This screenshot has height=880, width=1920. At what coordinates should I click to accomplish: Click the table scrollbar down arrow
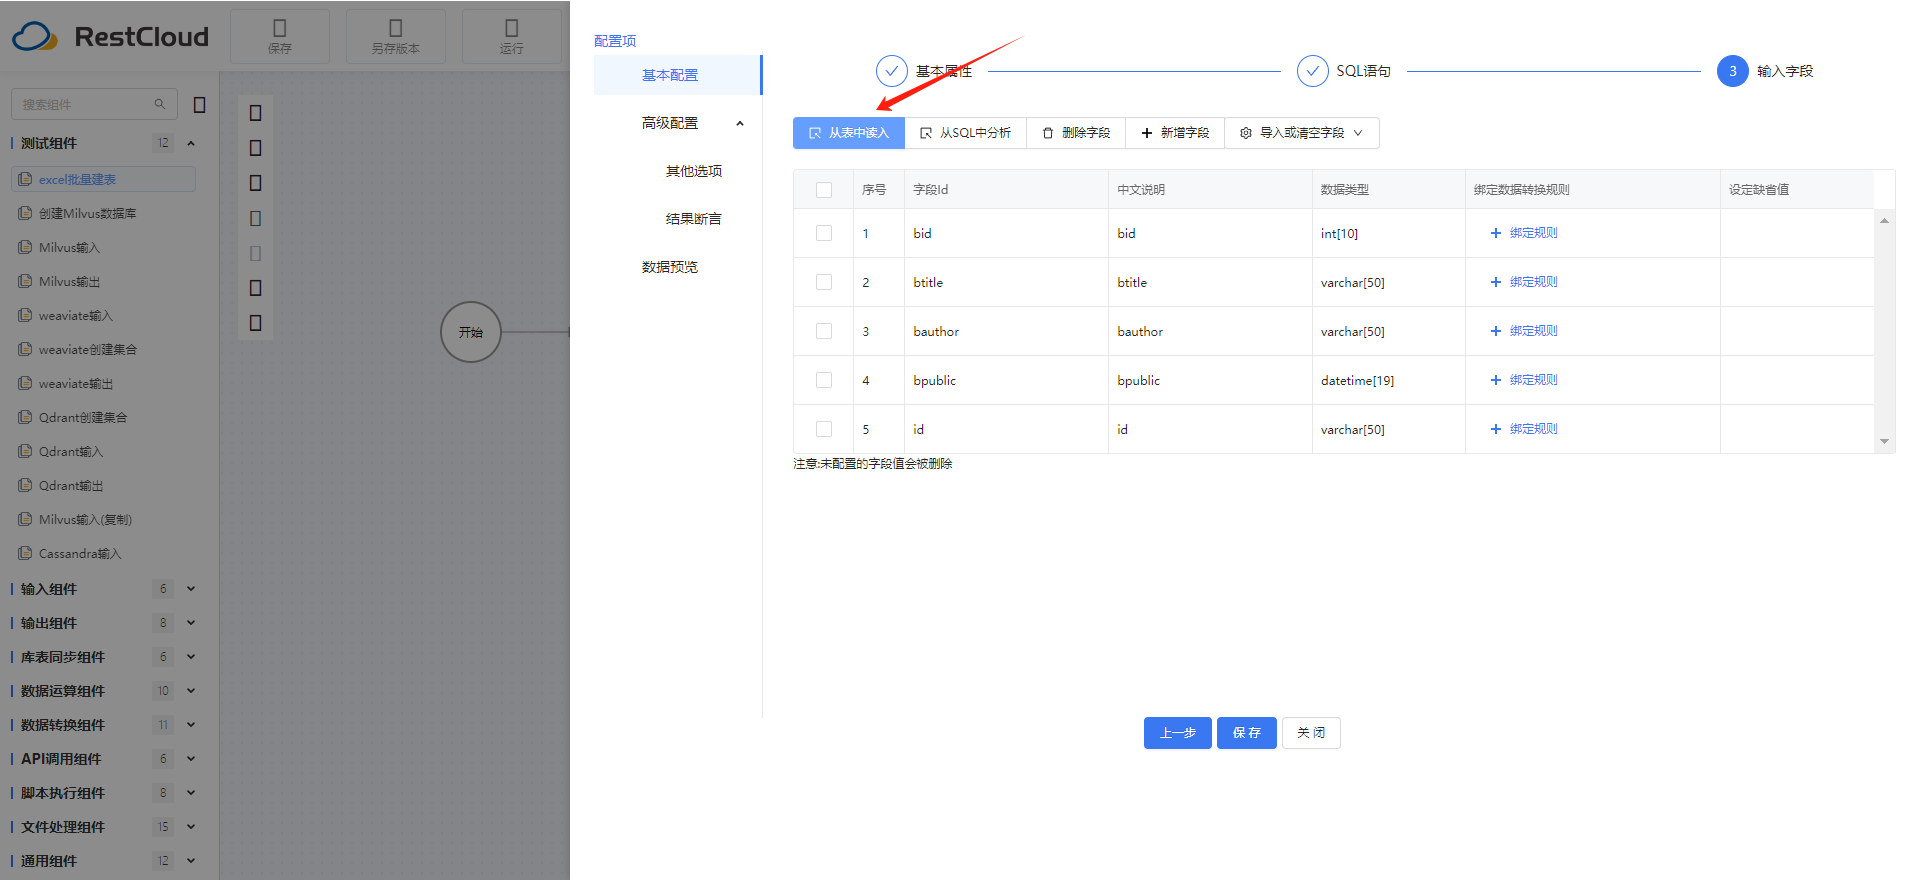click(x=1884, y=441)
